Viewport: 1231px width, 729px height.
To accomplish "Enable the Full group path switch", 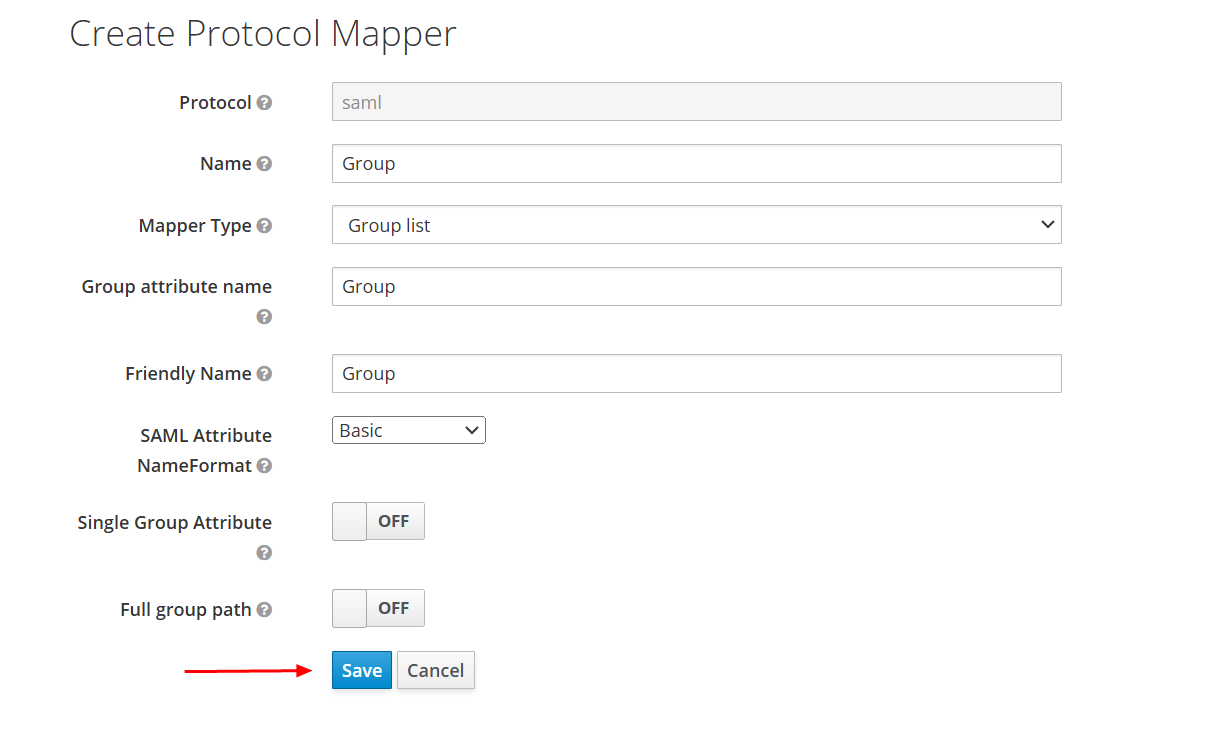I will tap(378, 609).
